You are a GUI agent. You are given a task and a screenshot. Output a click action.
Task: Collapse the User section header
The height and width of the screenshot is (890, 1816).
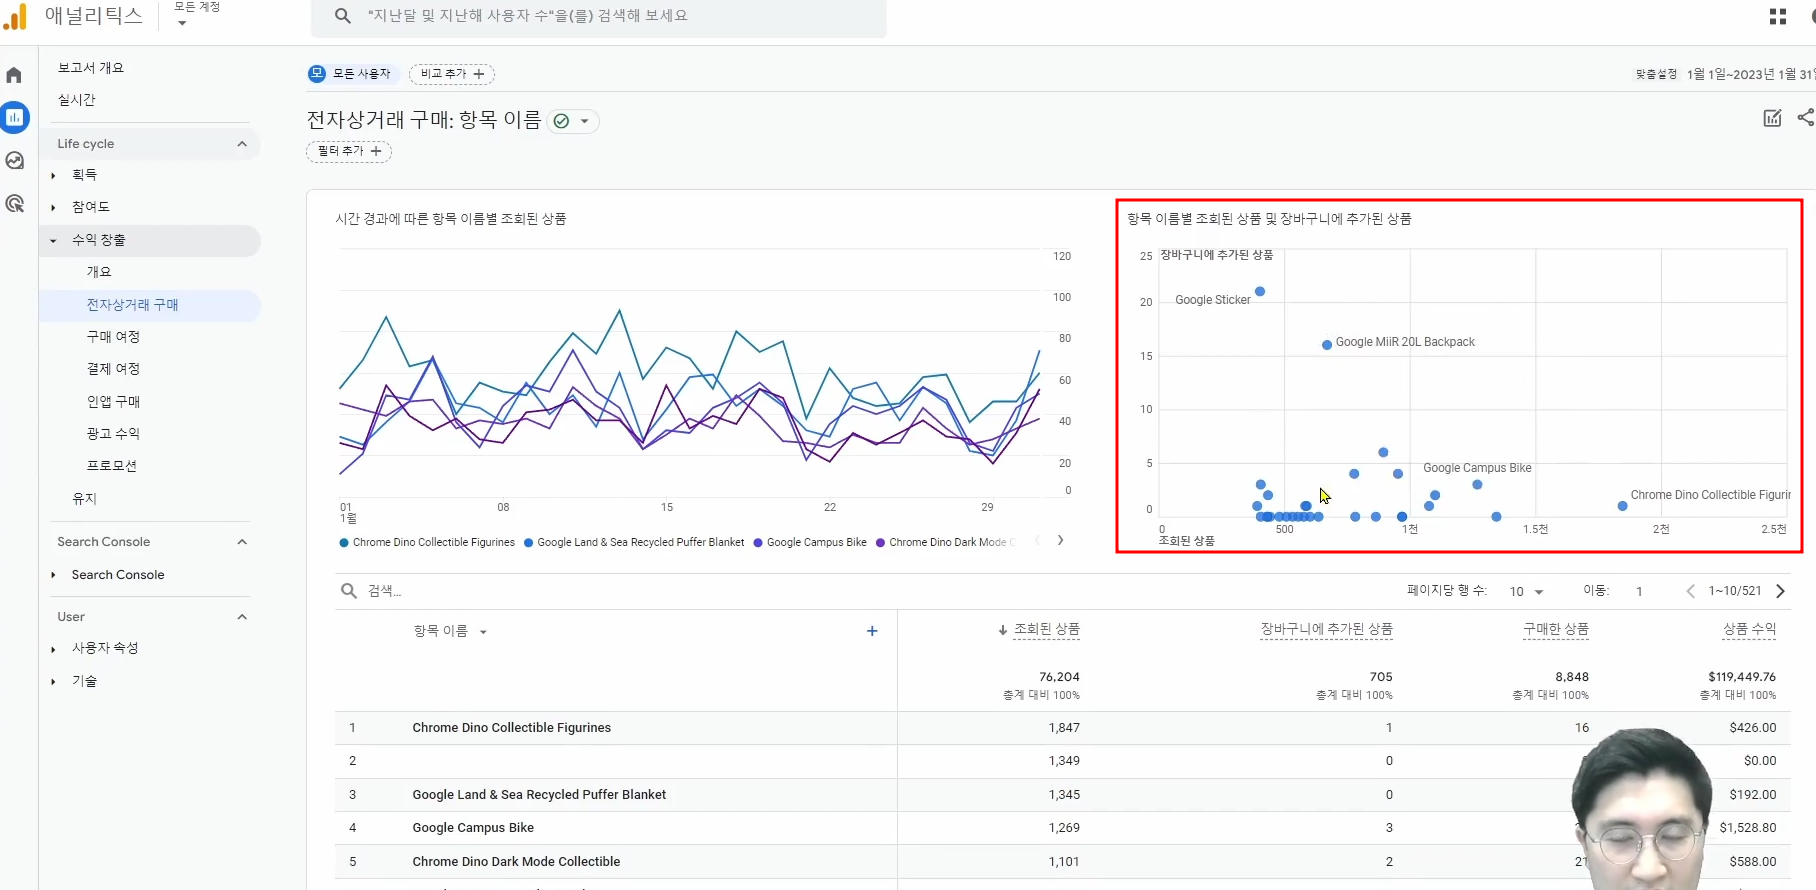(150, 617)
